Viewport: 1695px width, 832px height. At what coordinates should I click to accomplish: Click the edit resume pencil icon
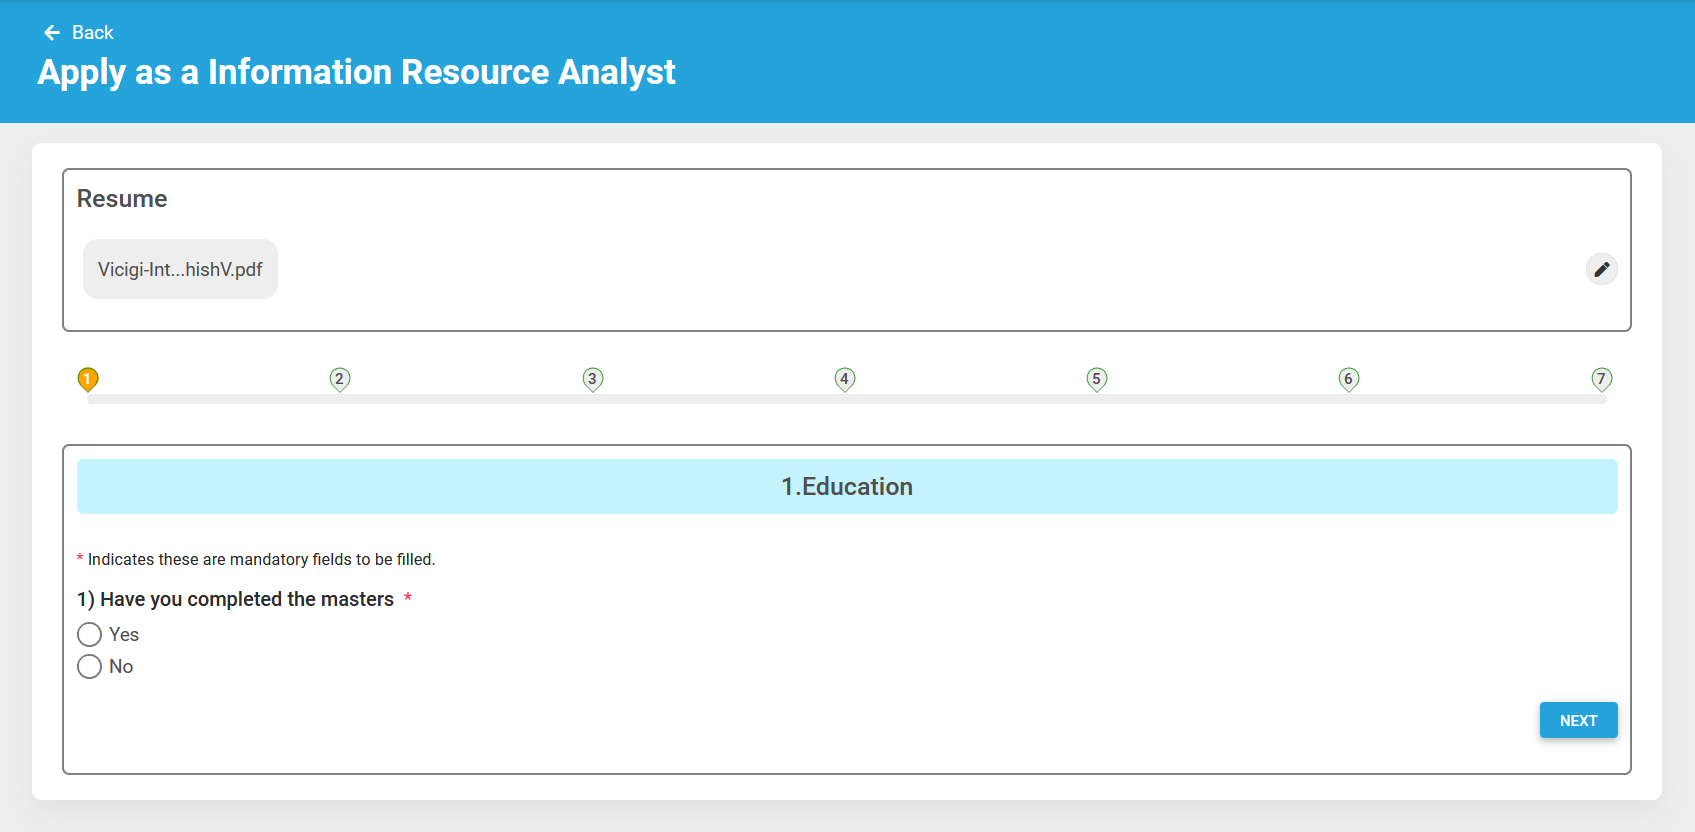click(1601, 269)
